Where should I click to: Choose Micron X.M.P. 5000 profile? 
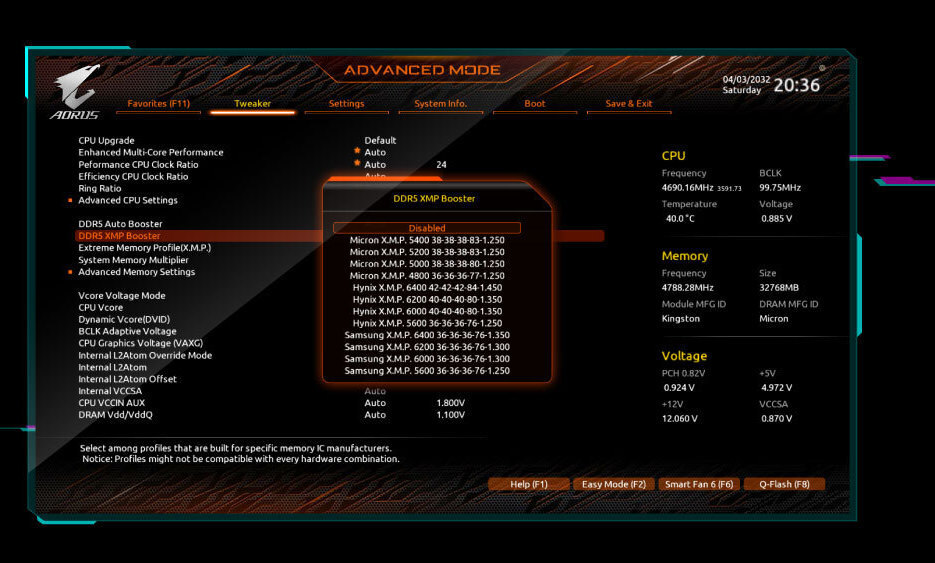pos(427,264)
